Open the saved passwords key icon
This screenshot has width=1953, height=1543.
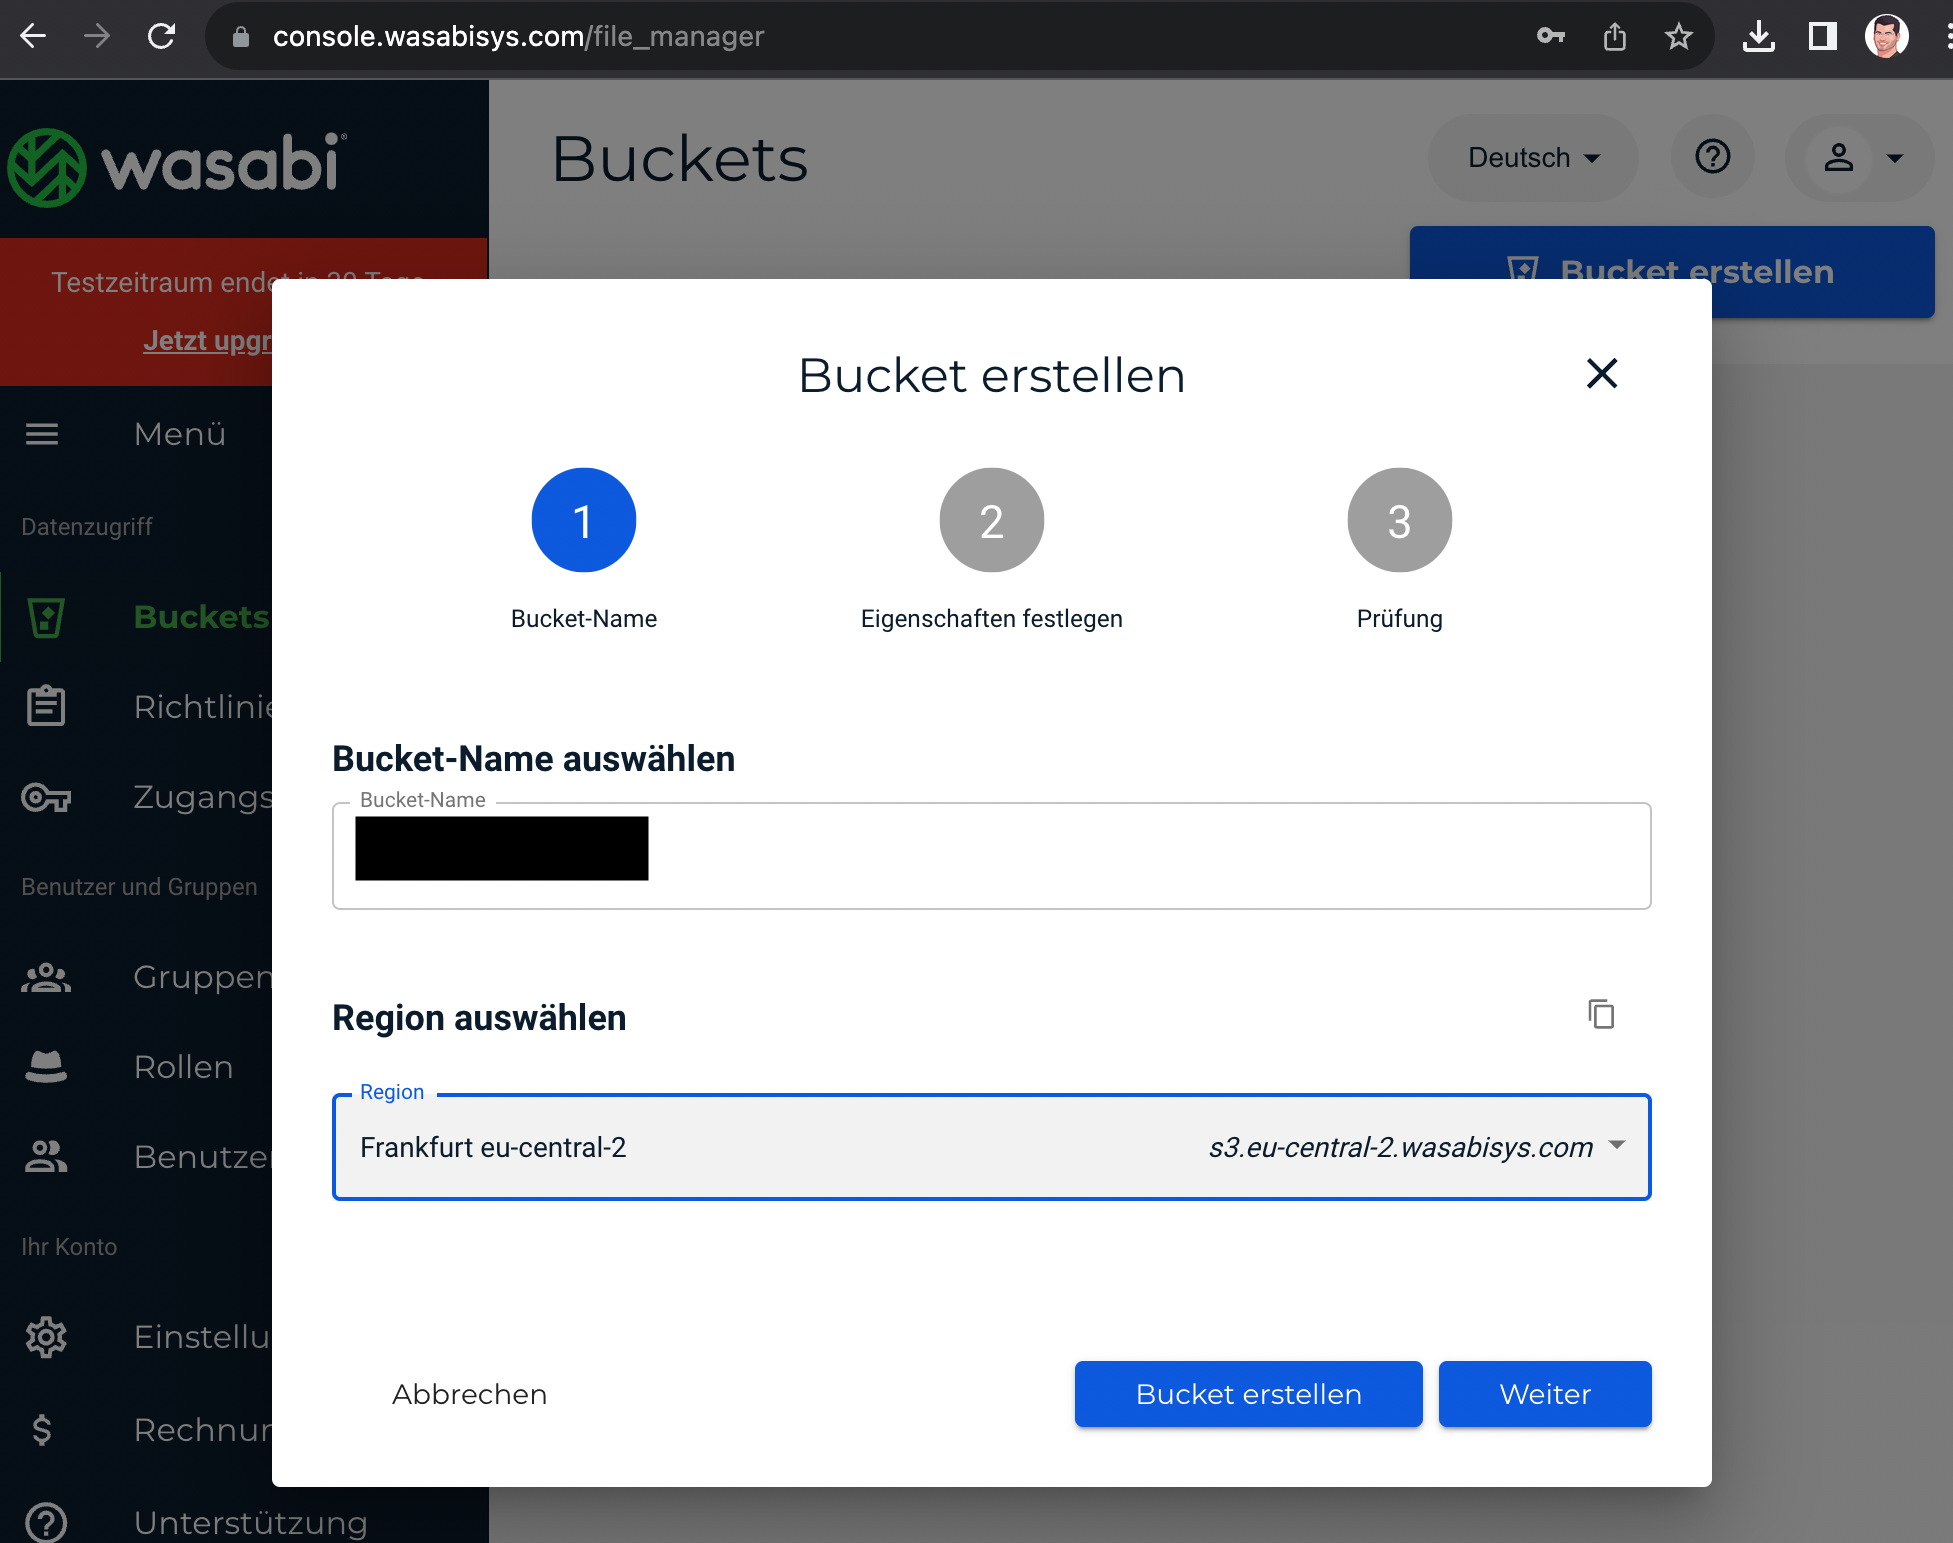click(1551, 37)
